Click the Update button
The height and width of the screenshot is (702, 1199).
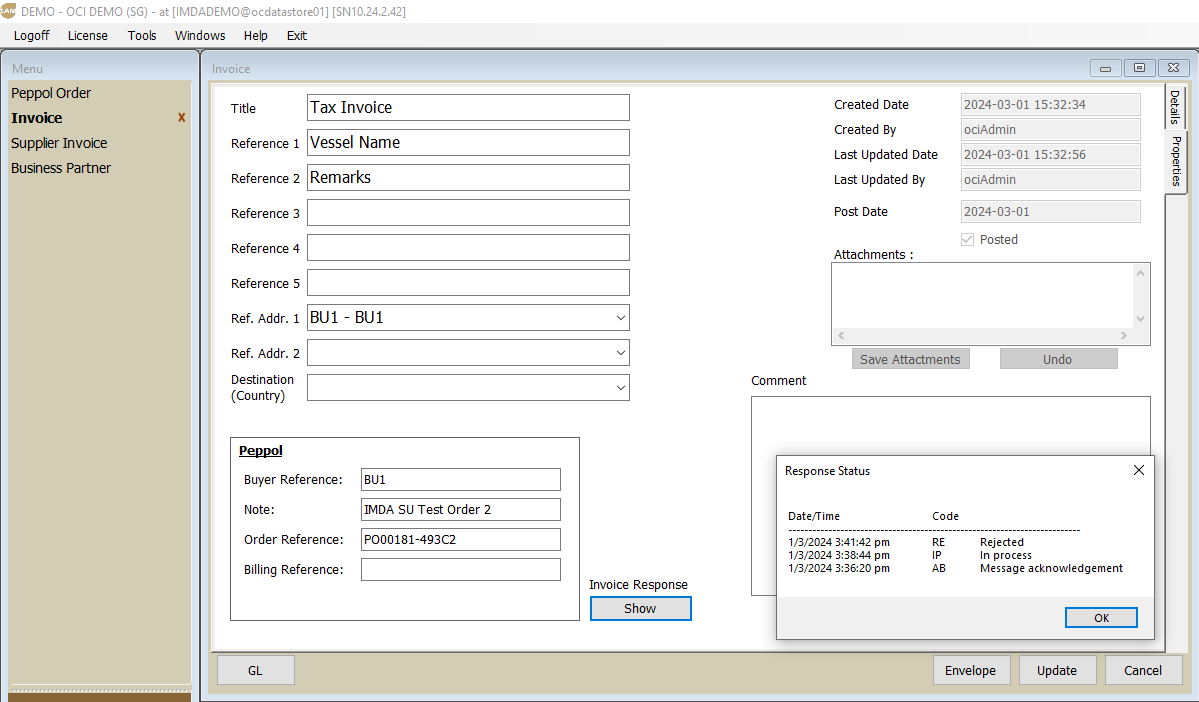(x=1057, y=670)
